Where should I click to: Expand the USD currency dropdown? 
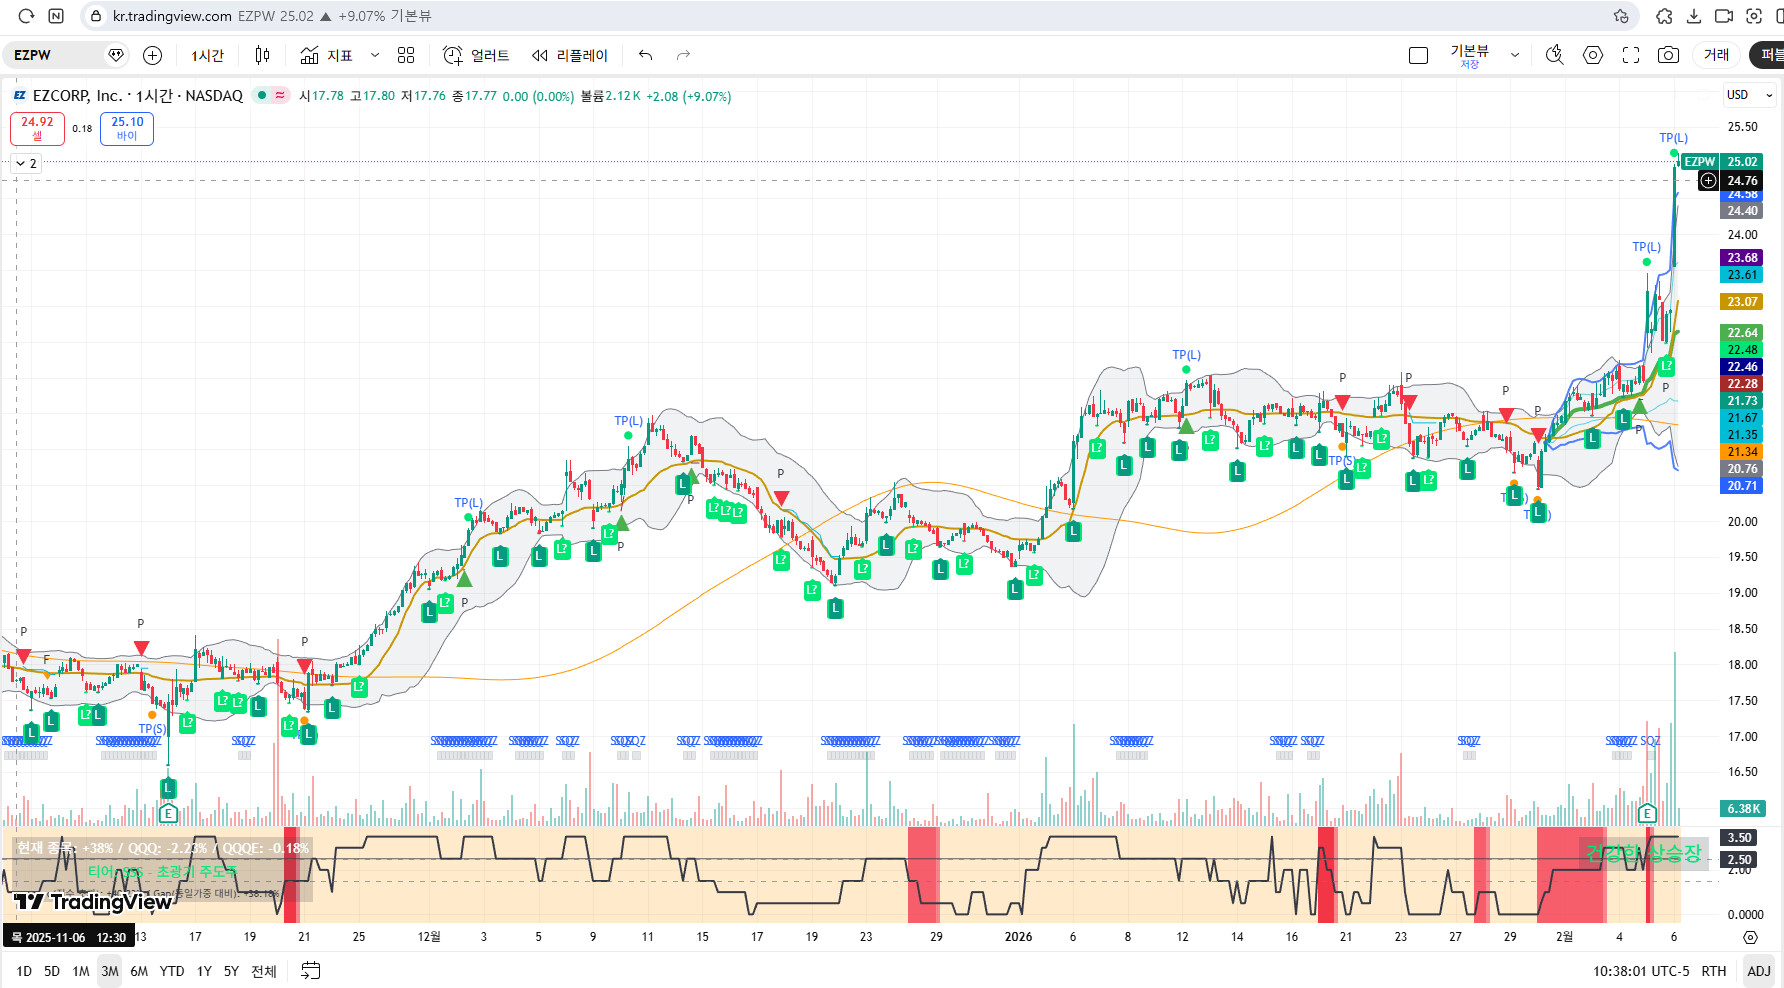click(1749, 95)
